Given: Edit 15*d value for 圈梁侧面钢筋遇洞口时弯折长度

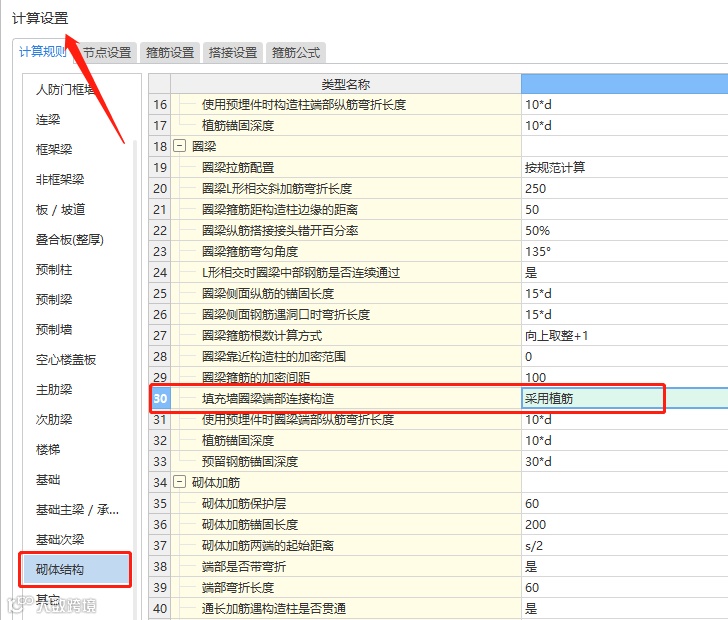Looking at the screenshot, I should click(624, 314).
